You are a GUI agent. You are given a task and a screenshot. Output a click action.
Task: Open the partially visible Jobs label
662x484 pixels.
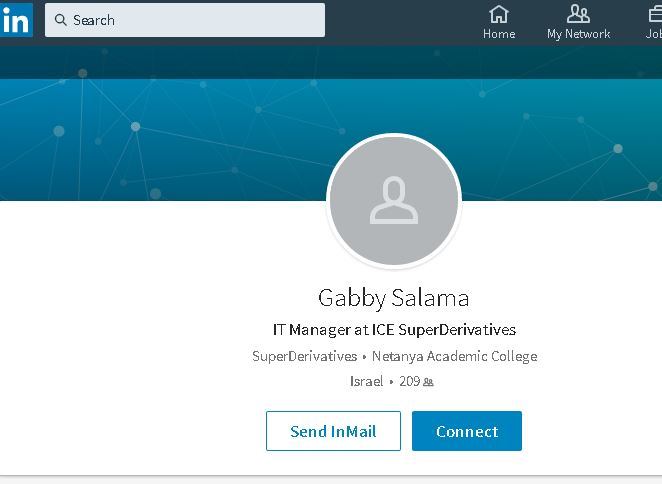pos(654,34)
